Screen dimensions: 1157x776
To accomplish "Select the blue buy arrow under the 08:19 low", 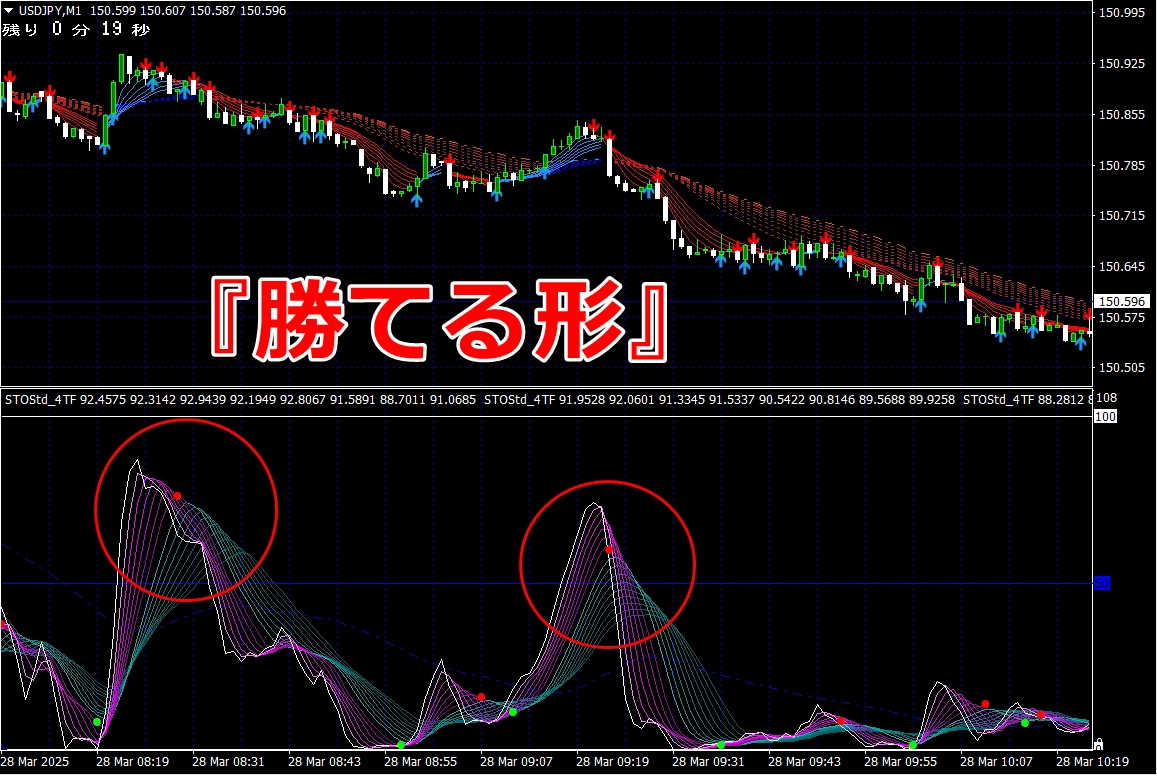I will (x=104, y=146).
